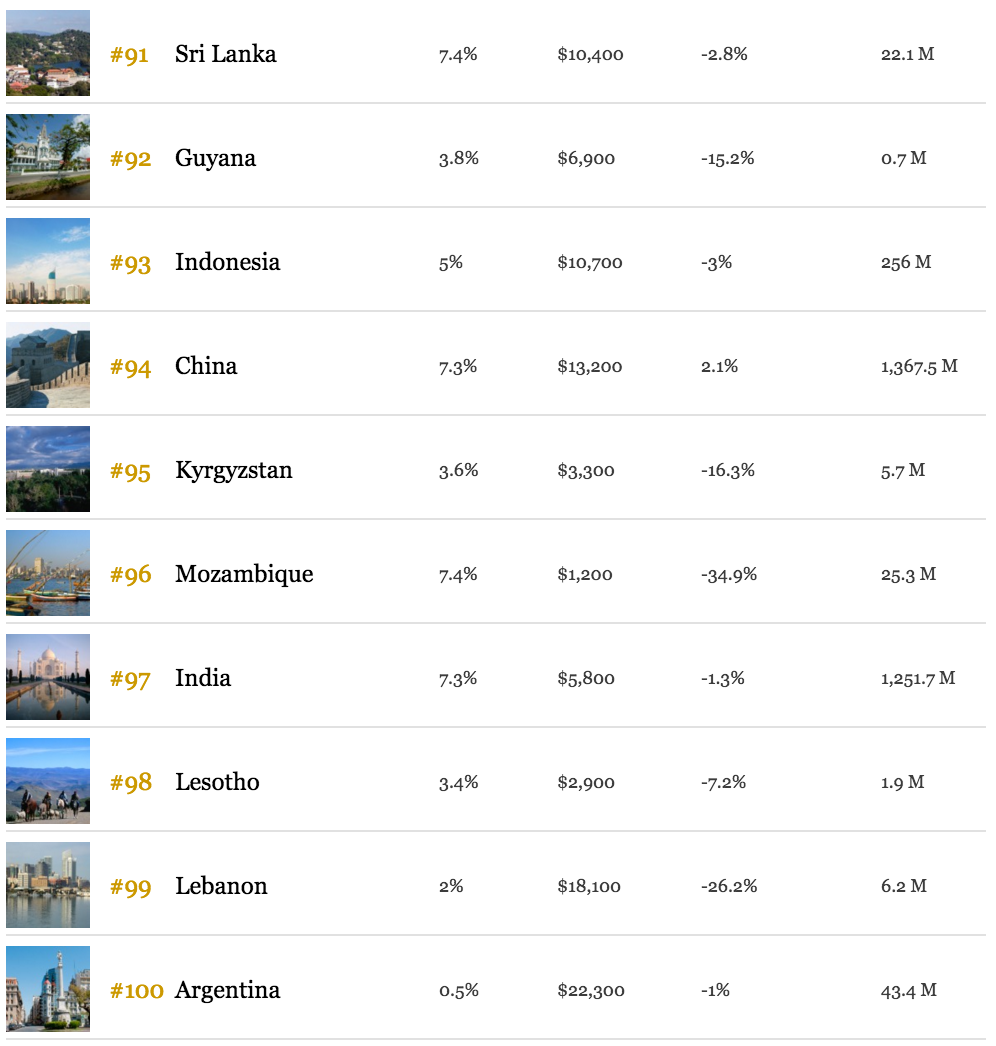Click the Kyrgyzstan landscape thumbnail
Image resolution: width=996 pixels, height=1046 pixels.
[48, 470]
